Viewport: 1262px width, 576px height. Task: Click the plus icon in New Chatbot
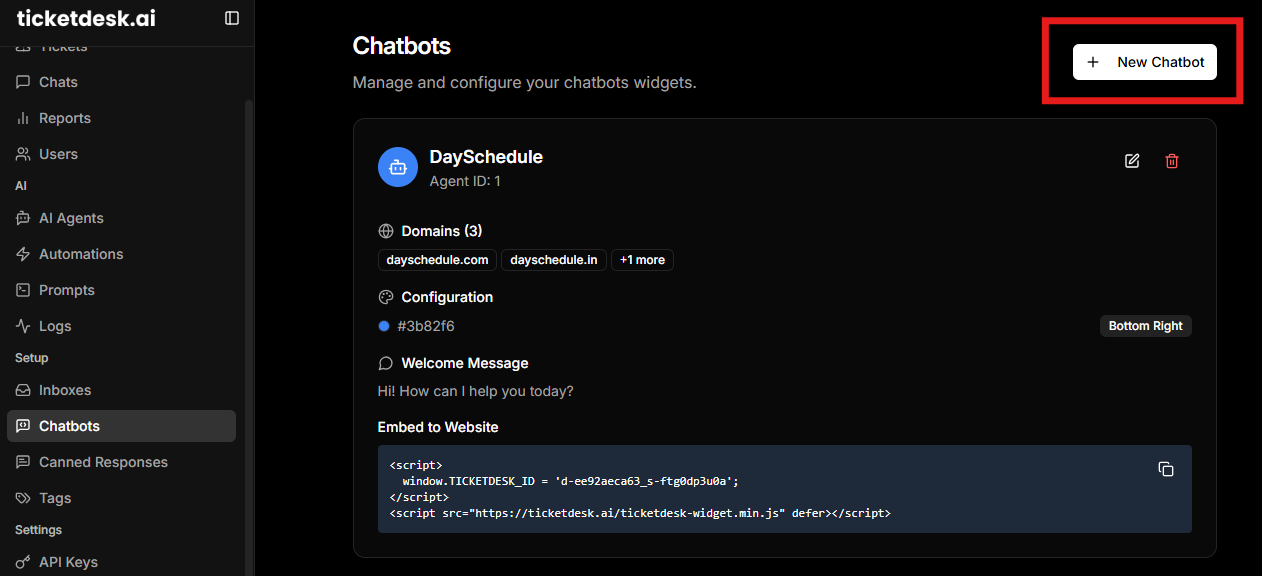pyautogui.click(x=1093, y=62)
